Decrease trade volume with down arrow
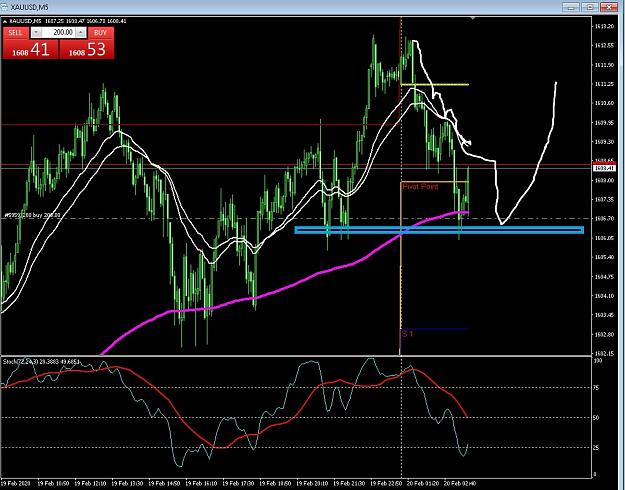Image resolution: width=625 pixels, height=490 pixels. coord(36,33)
